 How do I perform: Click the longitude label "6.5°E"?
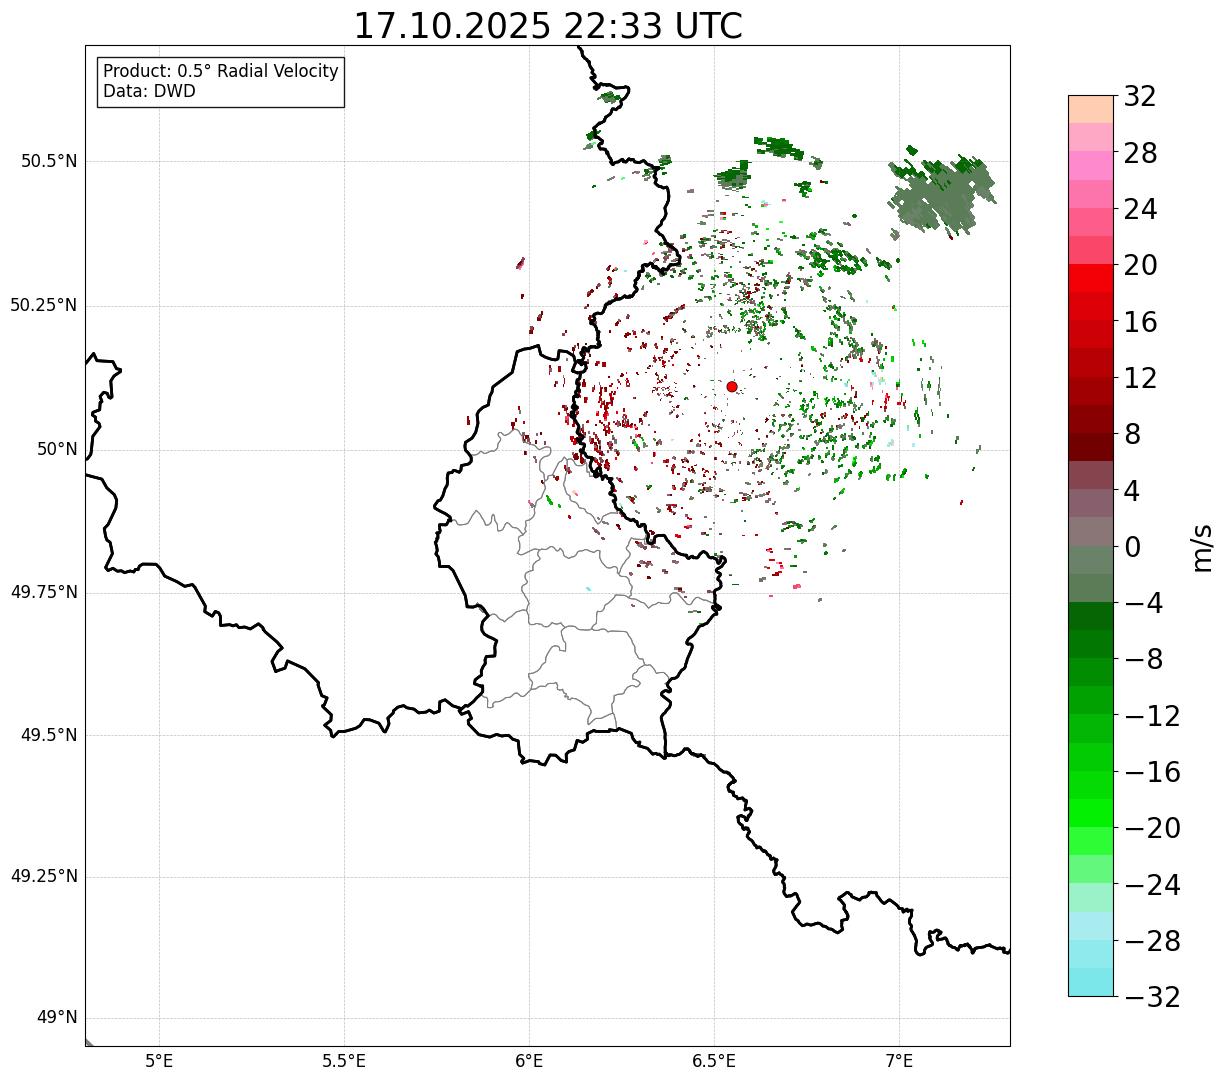(x=714, y=1060)
